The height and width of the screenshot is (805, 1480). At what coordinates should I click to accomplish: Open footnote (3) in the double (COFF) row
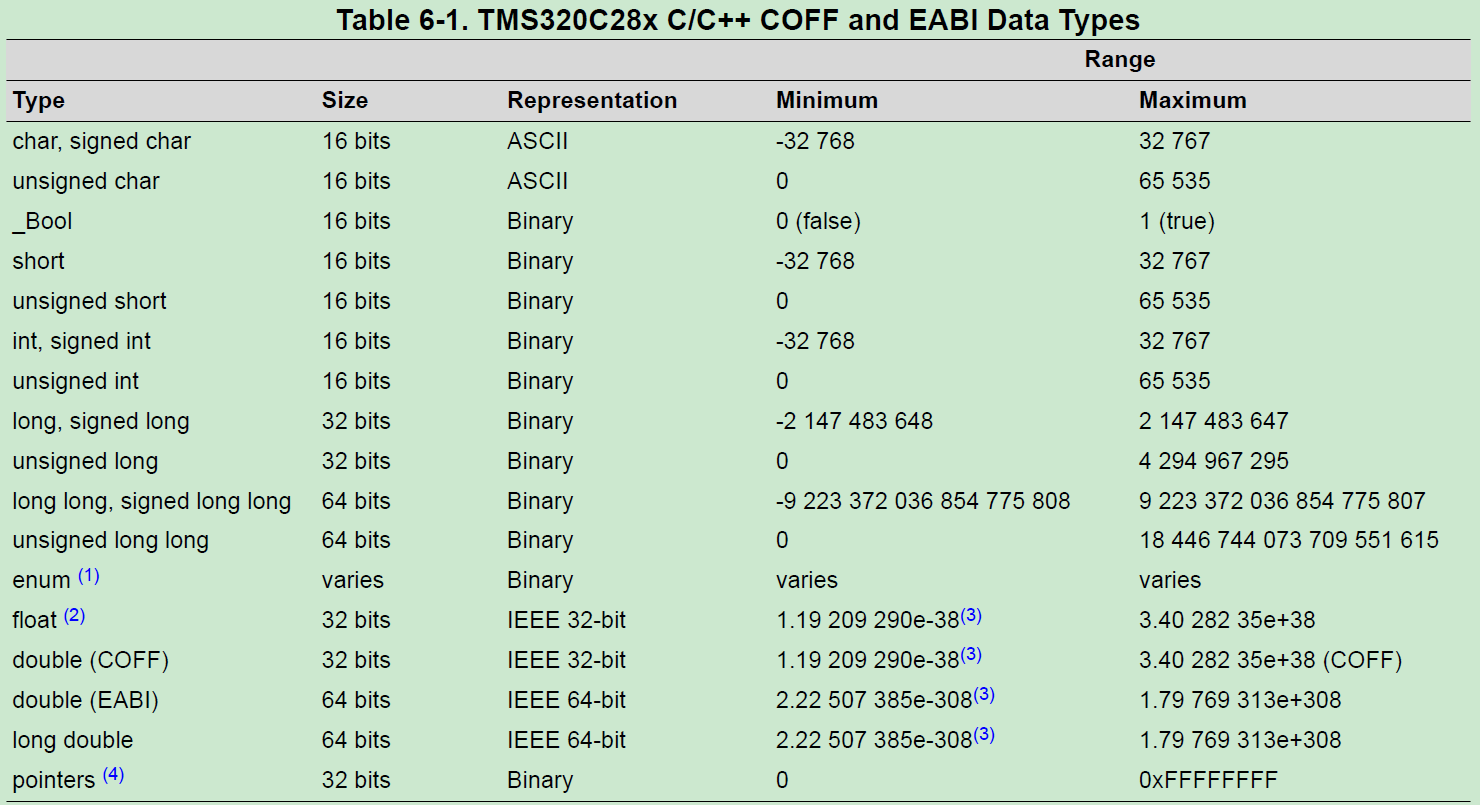pyautogui.click(x=971, y=656)
